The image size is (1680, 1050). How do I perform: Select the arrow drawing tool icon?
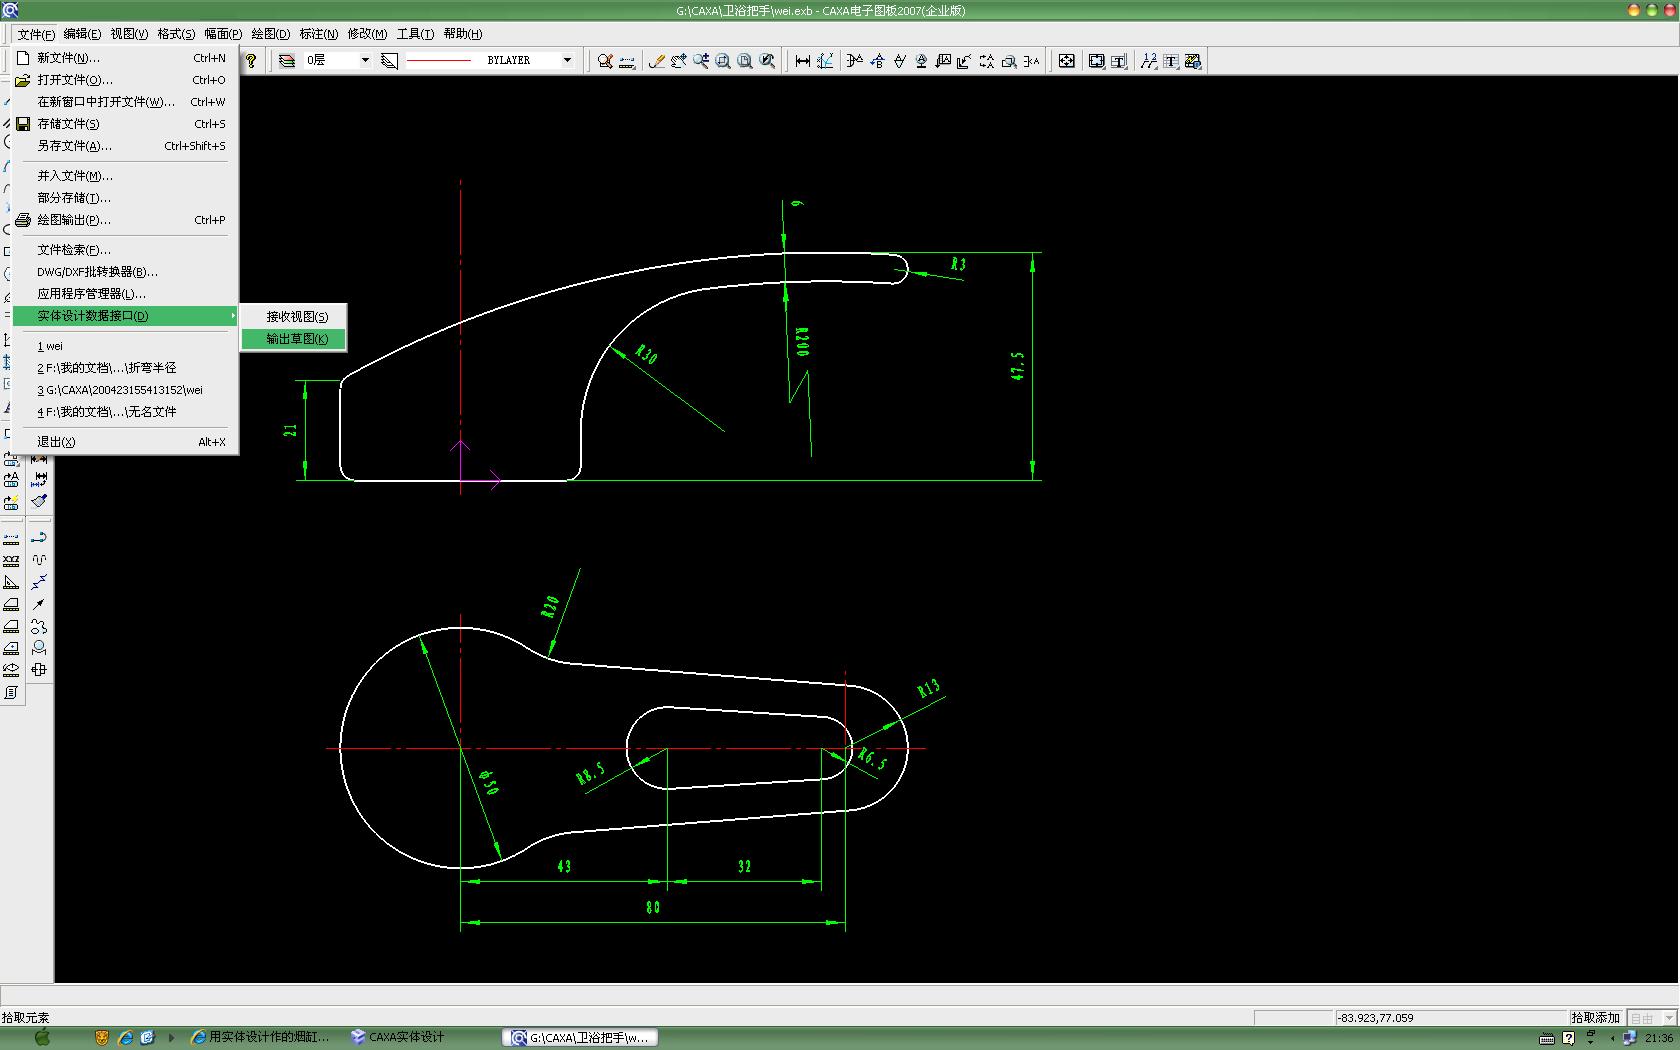pos(39,604)
